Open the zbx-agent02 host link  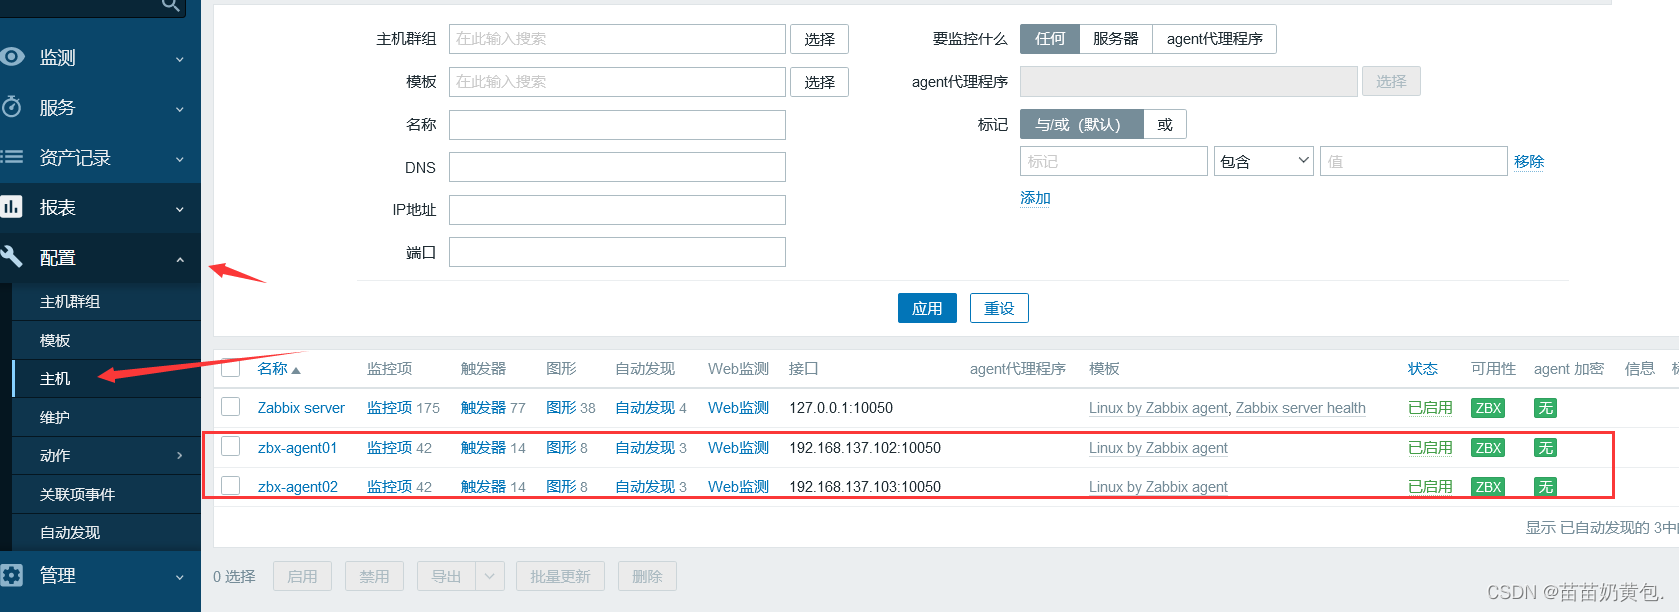297,487
